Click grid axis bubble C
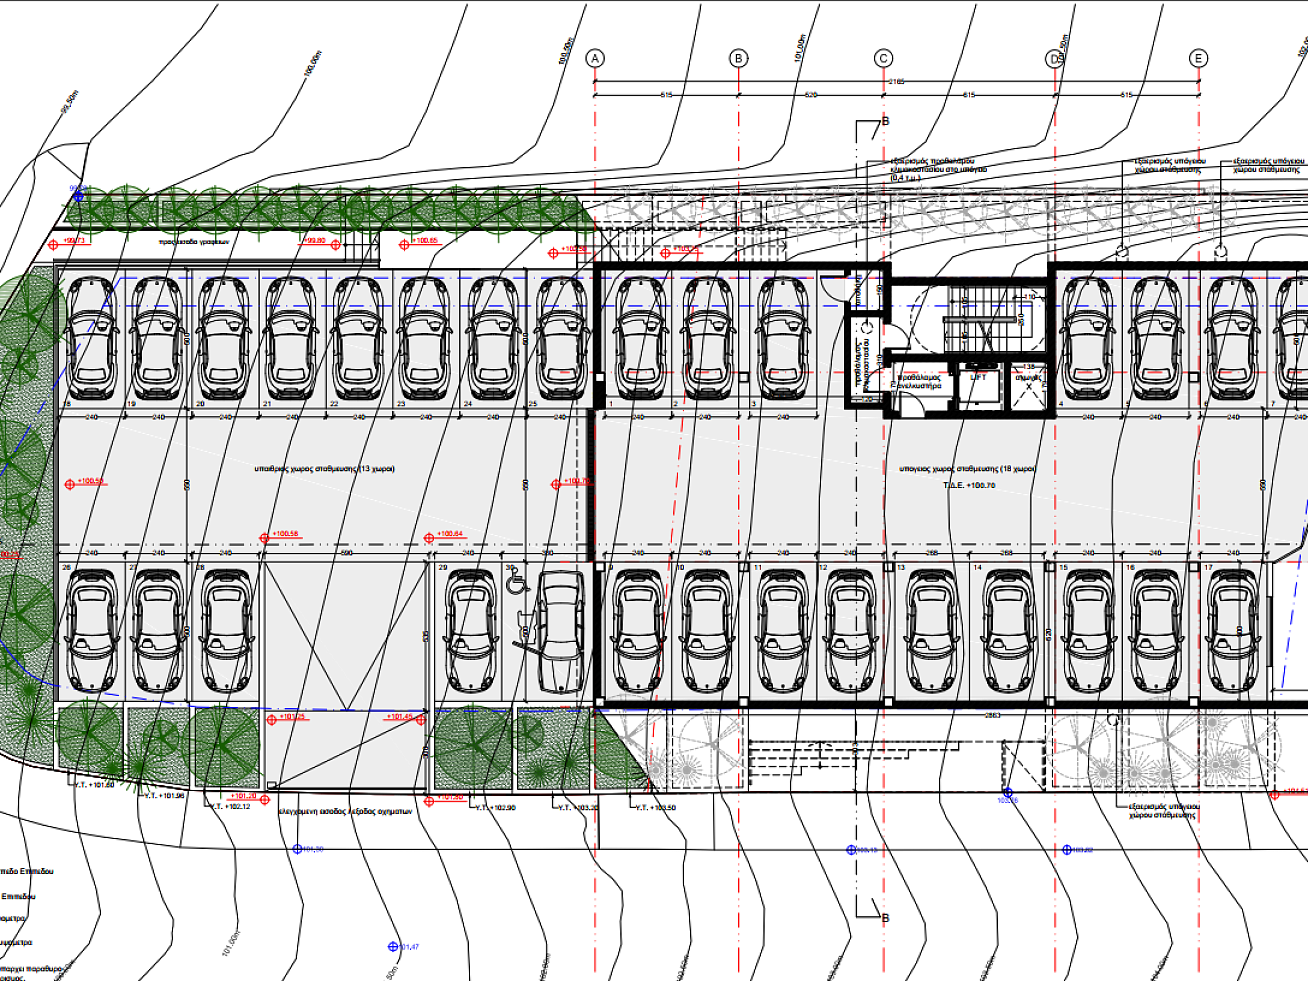This screenshot has width=1308, height=981. click(883, 58)
